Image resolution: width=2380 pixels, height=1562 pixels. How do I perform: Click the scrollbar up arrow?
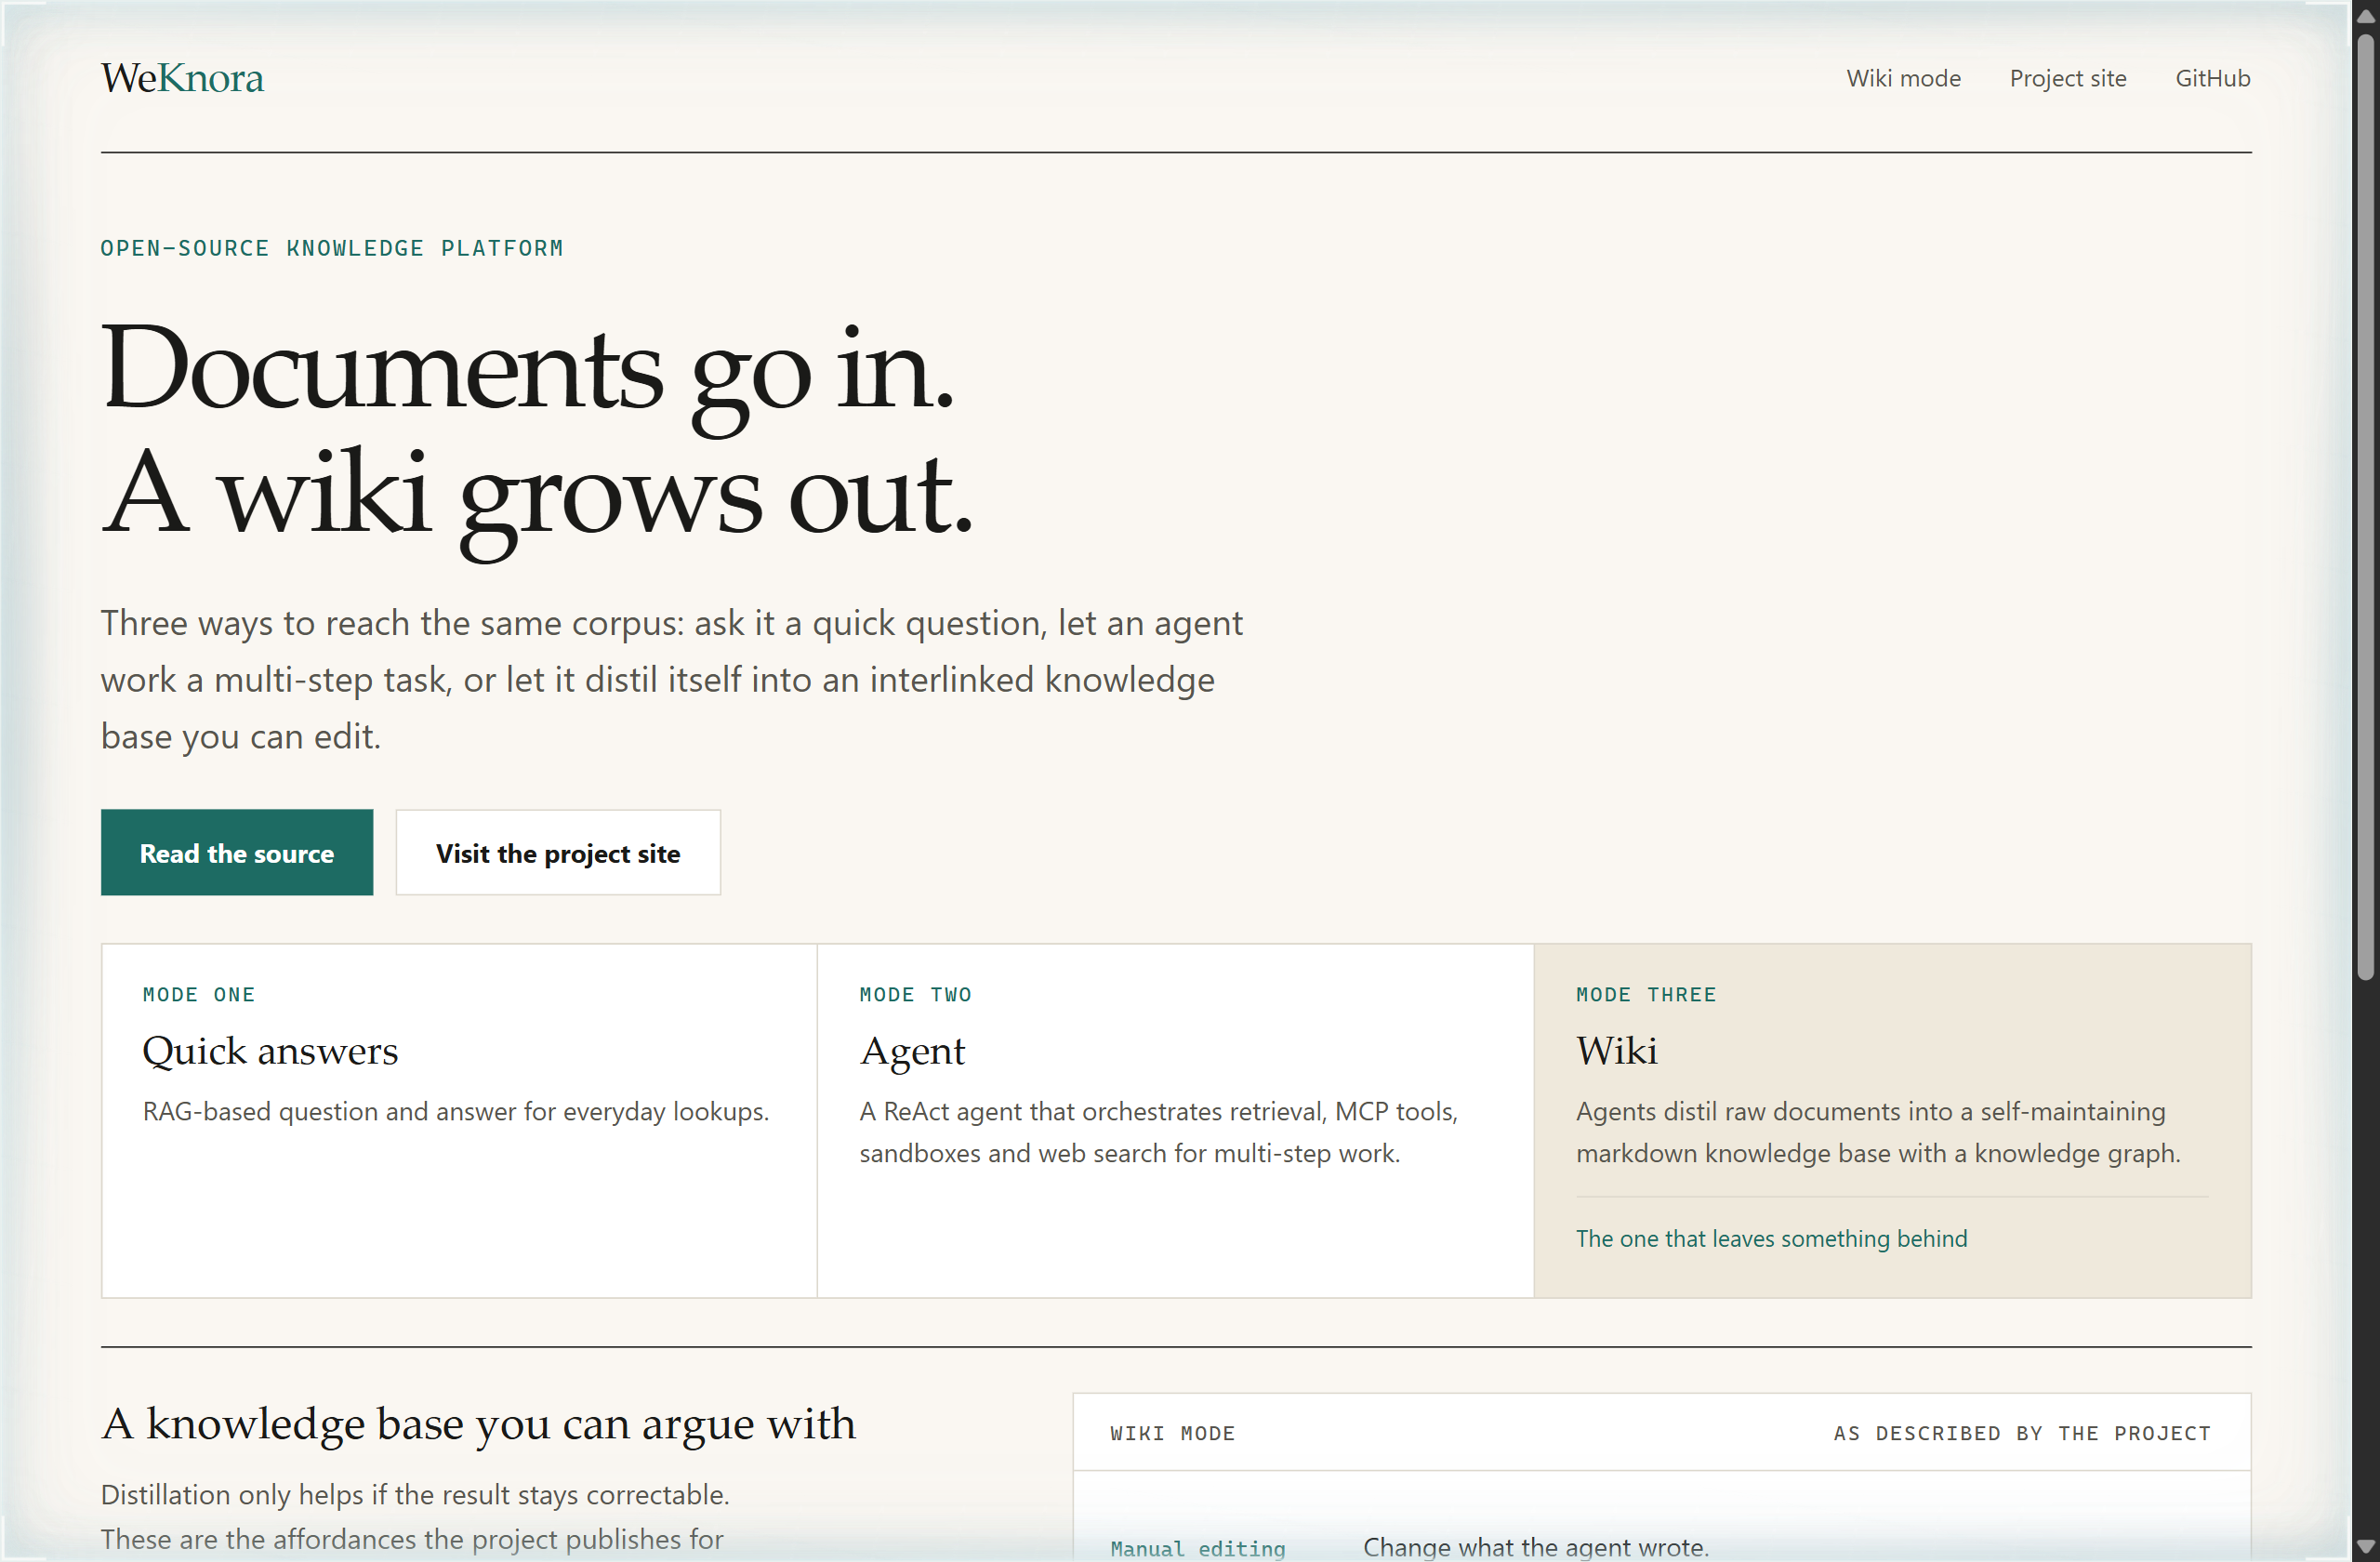click(x=2365, y=16)
